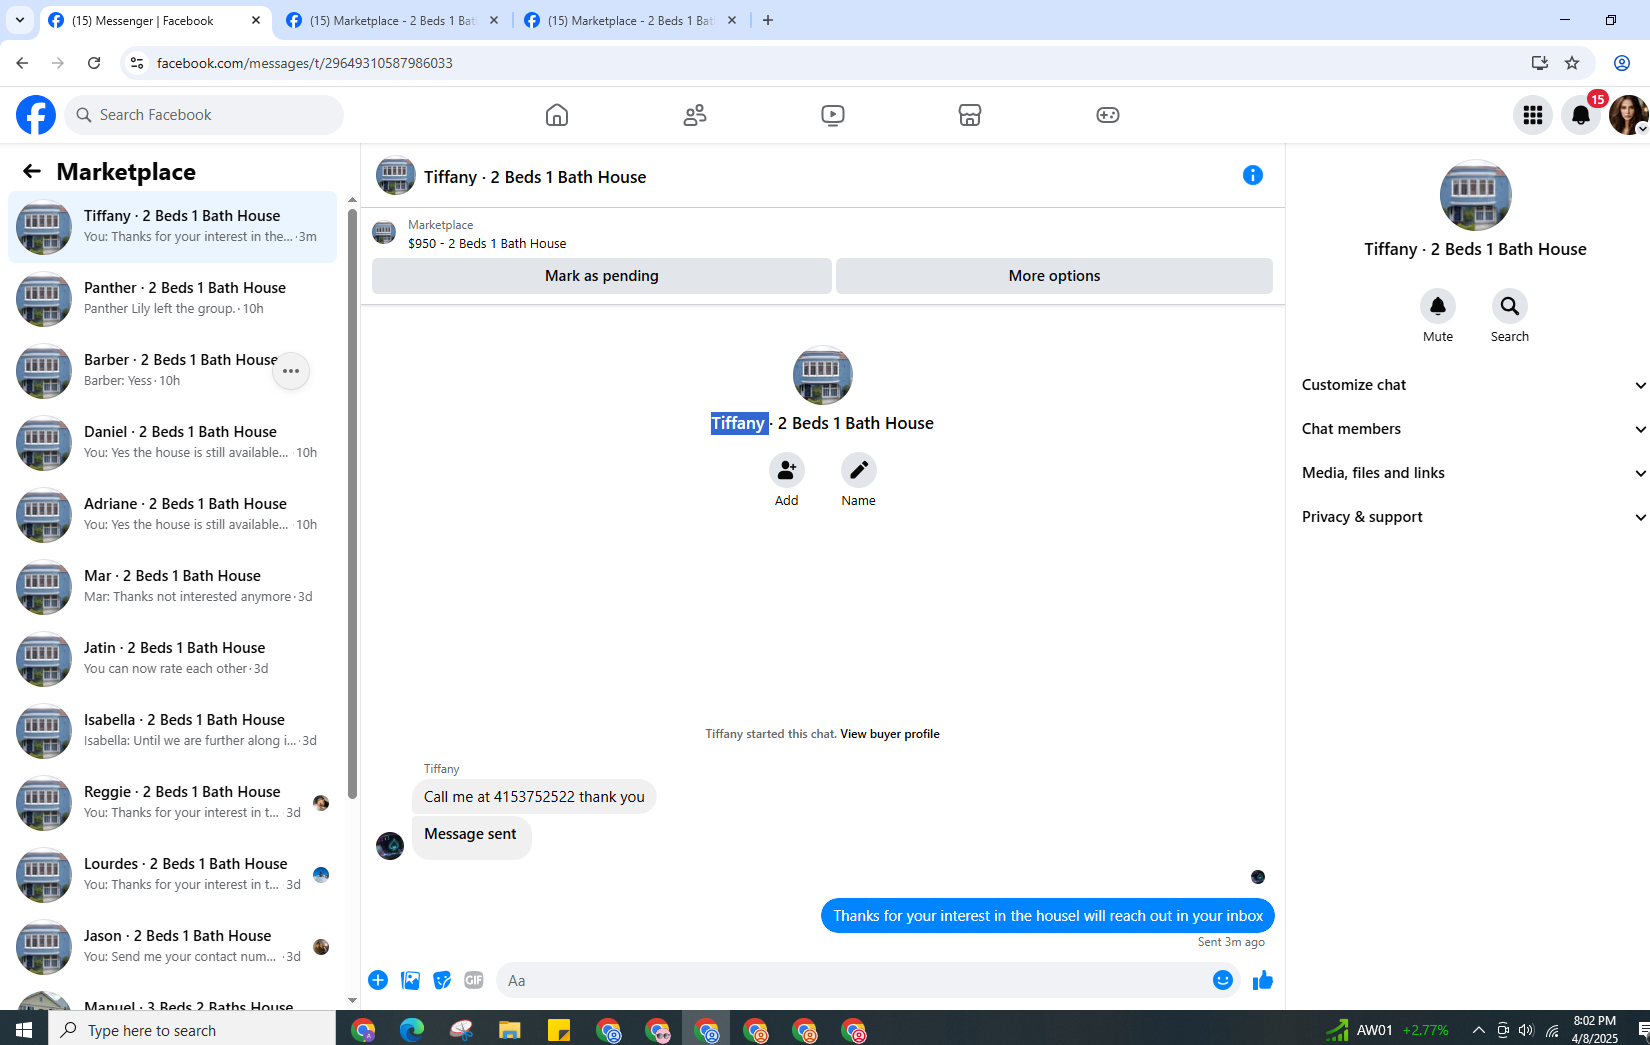
Task: Open View buyer profile link
Action: pos(889,734)
